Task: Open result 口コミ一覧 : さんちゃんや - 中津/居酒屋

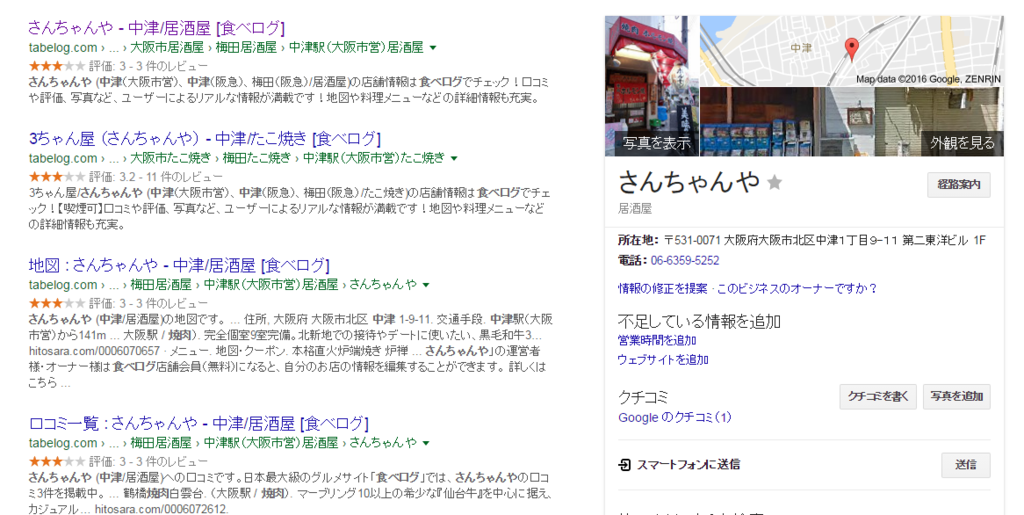Action: [x=199, y=423]
